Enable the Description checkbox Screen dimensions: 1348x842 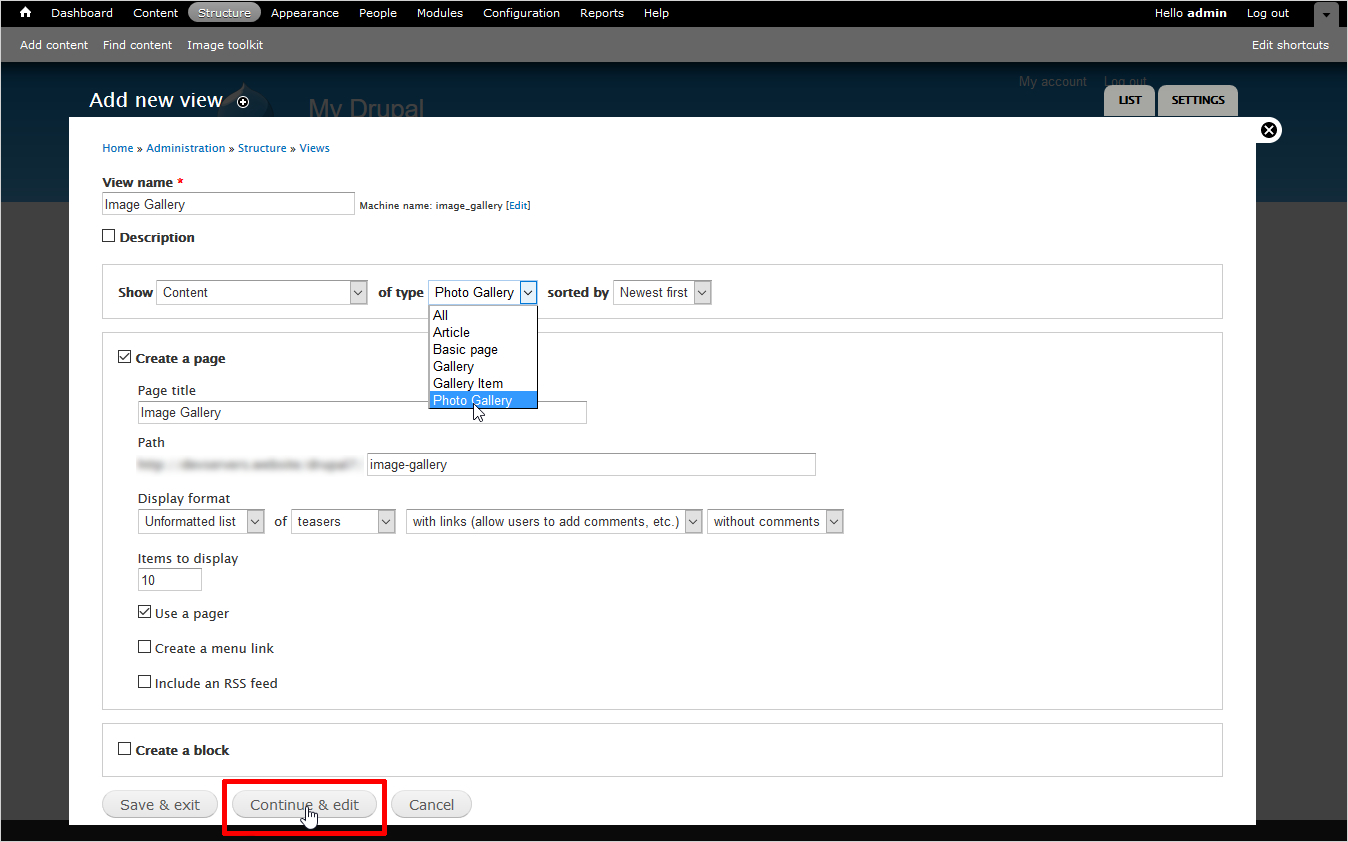click(109, 236)
